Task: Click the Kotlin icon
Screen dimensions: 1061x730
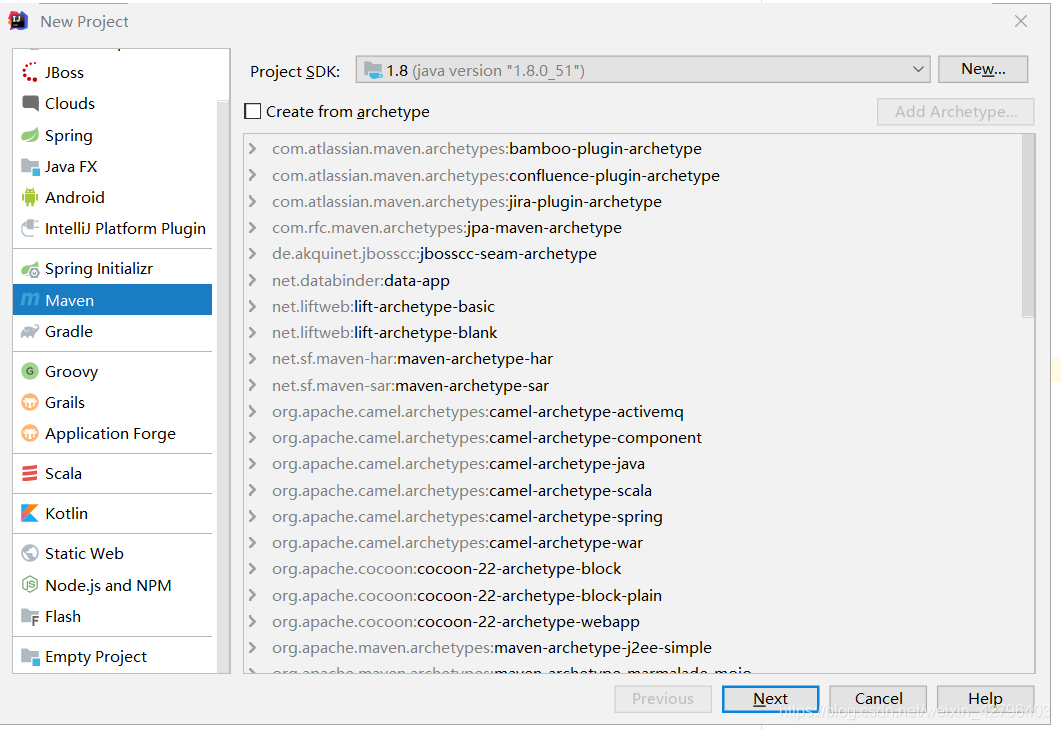Action: tap(30, 514)
